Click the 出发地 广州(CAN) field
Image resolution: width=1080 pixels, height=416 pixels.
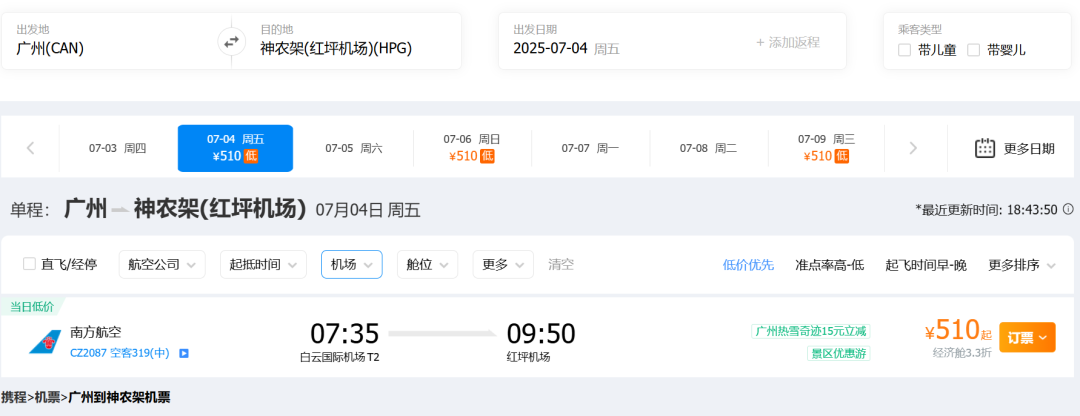click(x=109, y=41)
